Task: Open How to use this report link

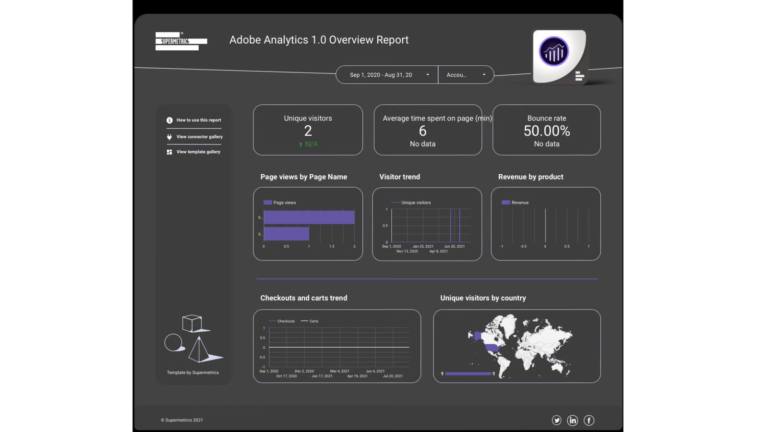Action: [x=199, y=120]
